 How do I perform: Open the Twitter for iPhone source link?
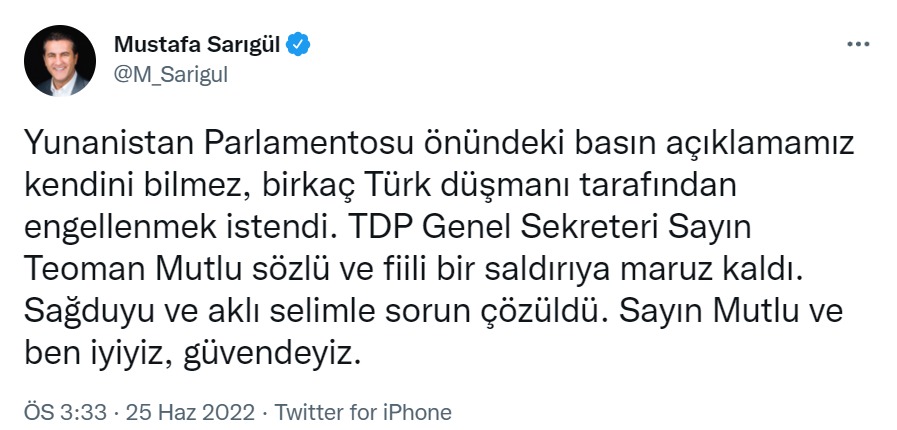pos(363,412)
